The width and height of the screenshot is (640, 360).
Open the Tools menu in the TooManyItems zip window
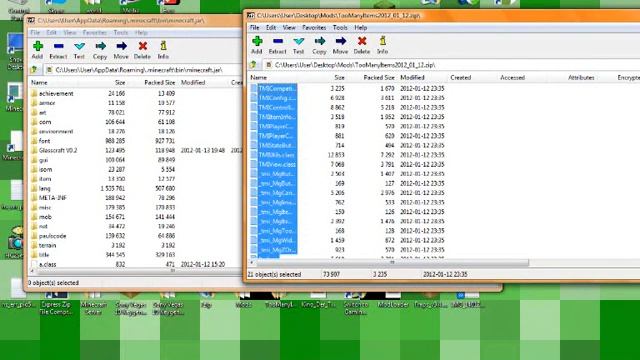[340, 28]
